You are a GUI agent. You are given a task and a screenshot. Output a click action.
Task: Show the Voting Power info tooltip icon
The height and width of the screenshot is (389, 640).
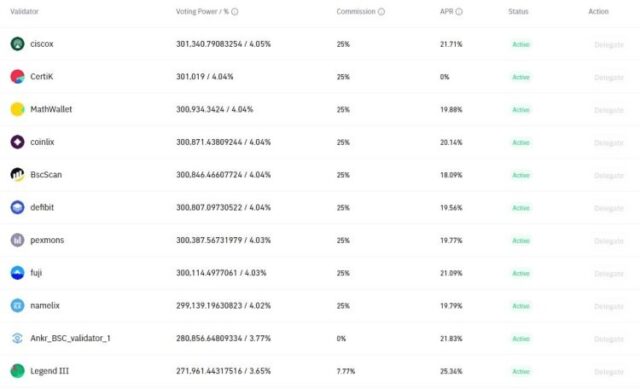(235, 11)
